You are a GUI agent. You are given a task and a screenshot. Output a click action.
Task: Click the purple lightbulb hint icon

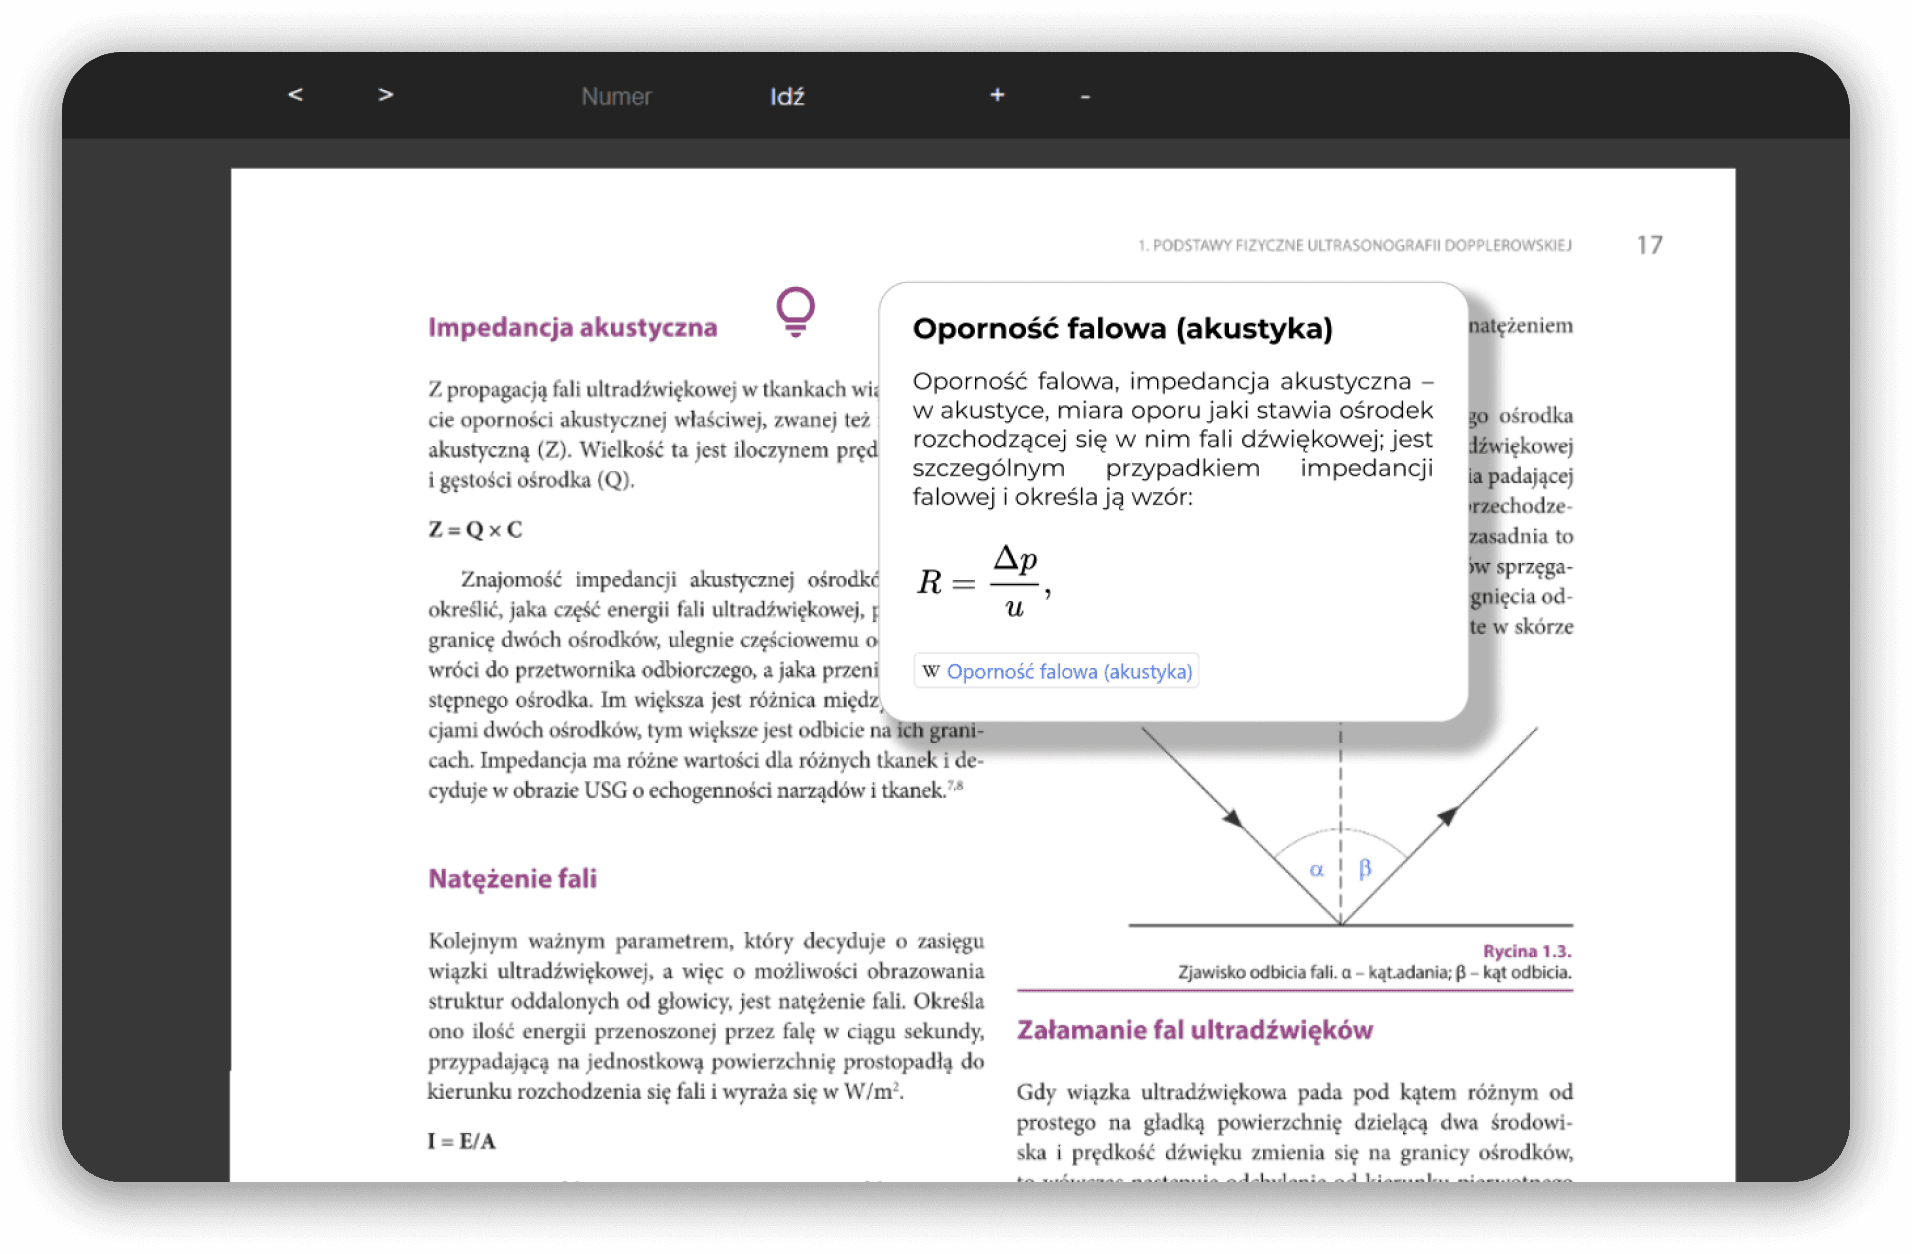[796, 312]
